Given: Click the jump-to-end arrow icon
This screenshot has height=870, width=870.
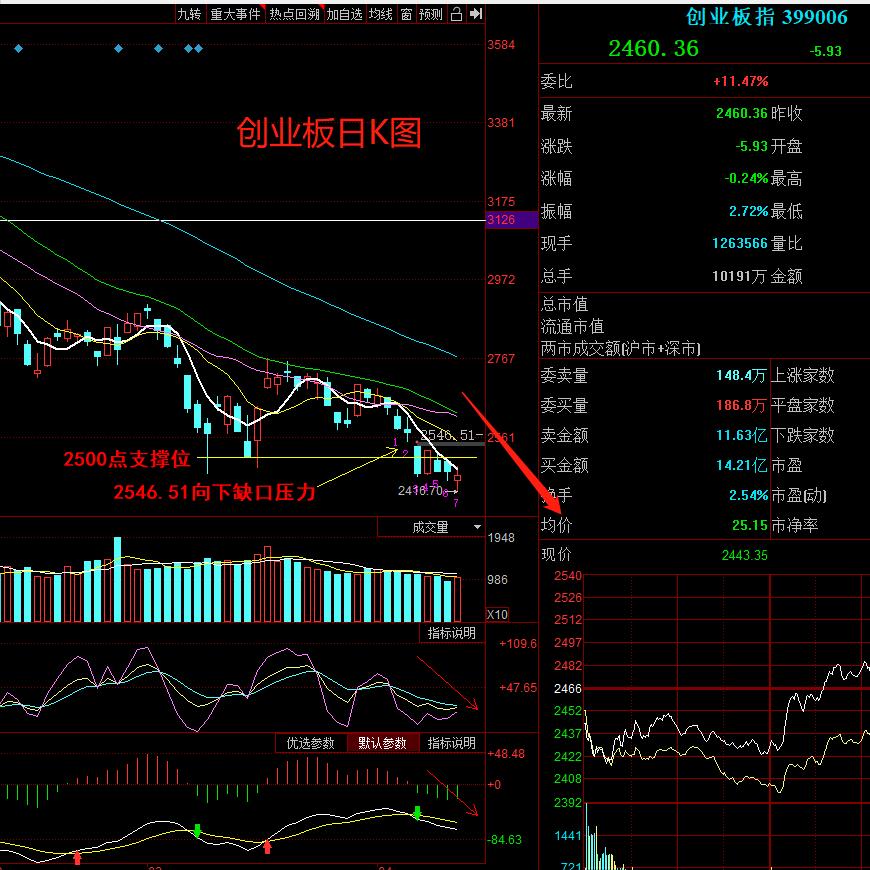Looking at the screenshot, I should [476, 14].
